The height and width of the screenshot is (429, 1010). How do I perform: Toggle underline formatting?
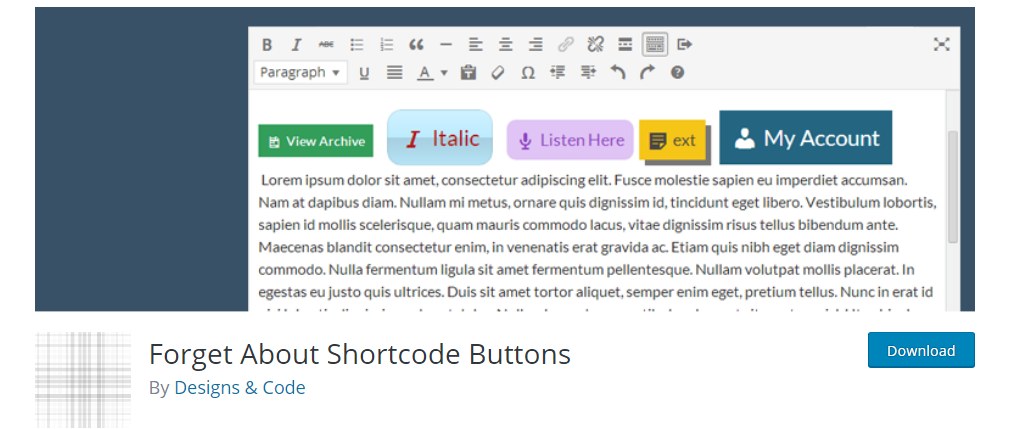[364, 72]
